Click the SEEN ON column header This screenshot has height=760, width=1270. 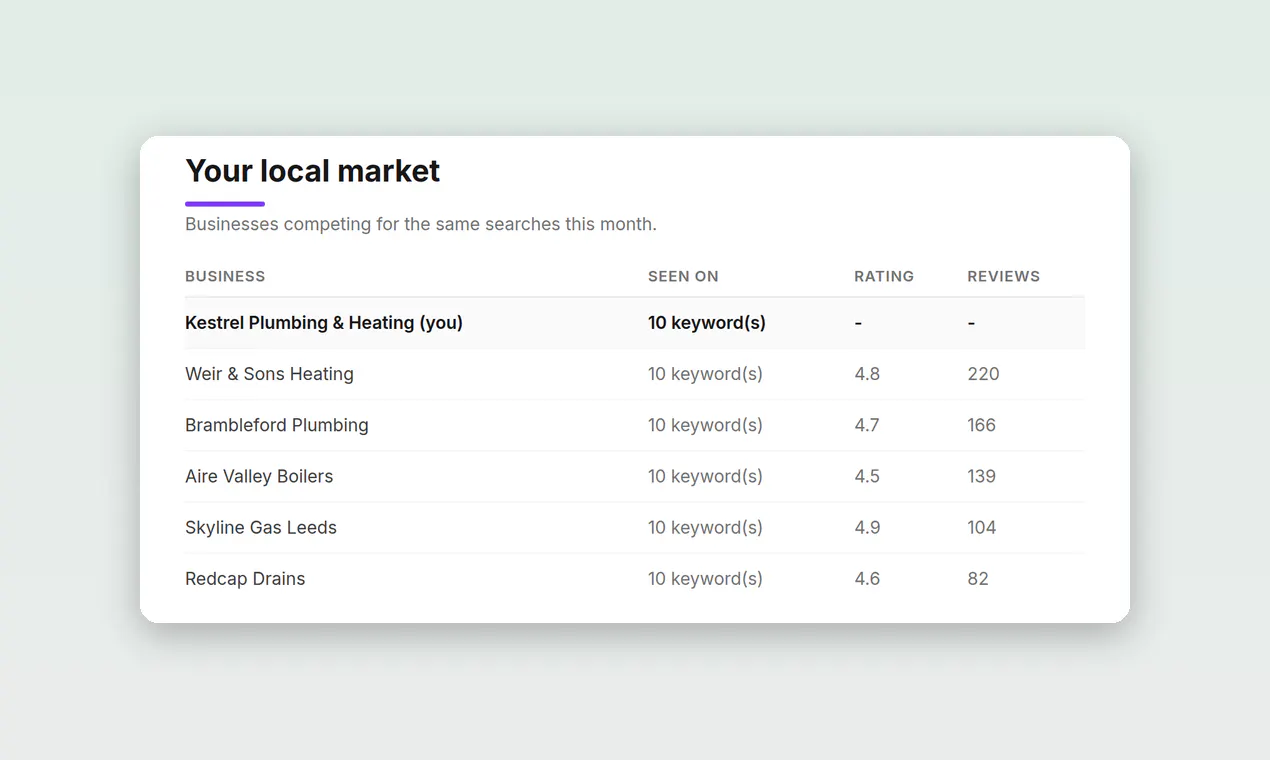click(x=683, y=276)
